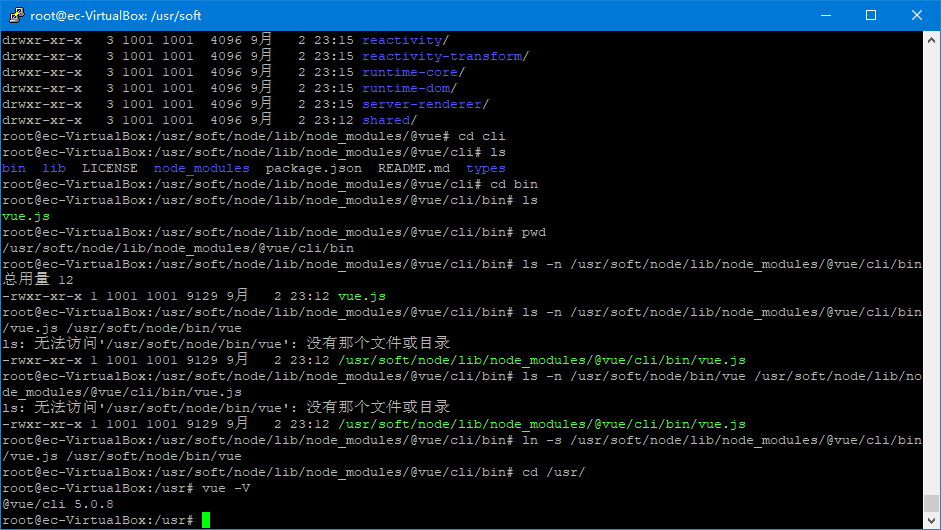Click 'vue.js' in the -rwxr-xr-x 23:12 row after '总用量'
The image size is (941, 530).
[x=362, y=296]
